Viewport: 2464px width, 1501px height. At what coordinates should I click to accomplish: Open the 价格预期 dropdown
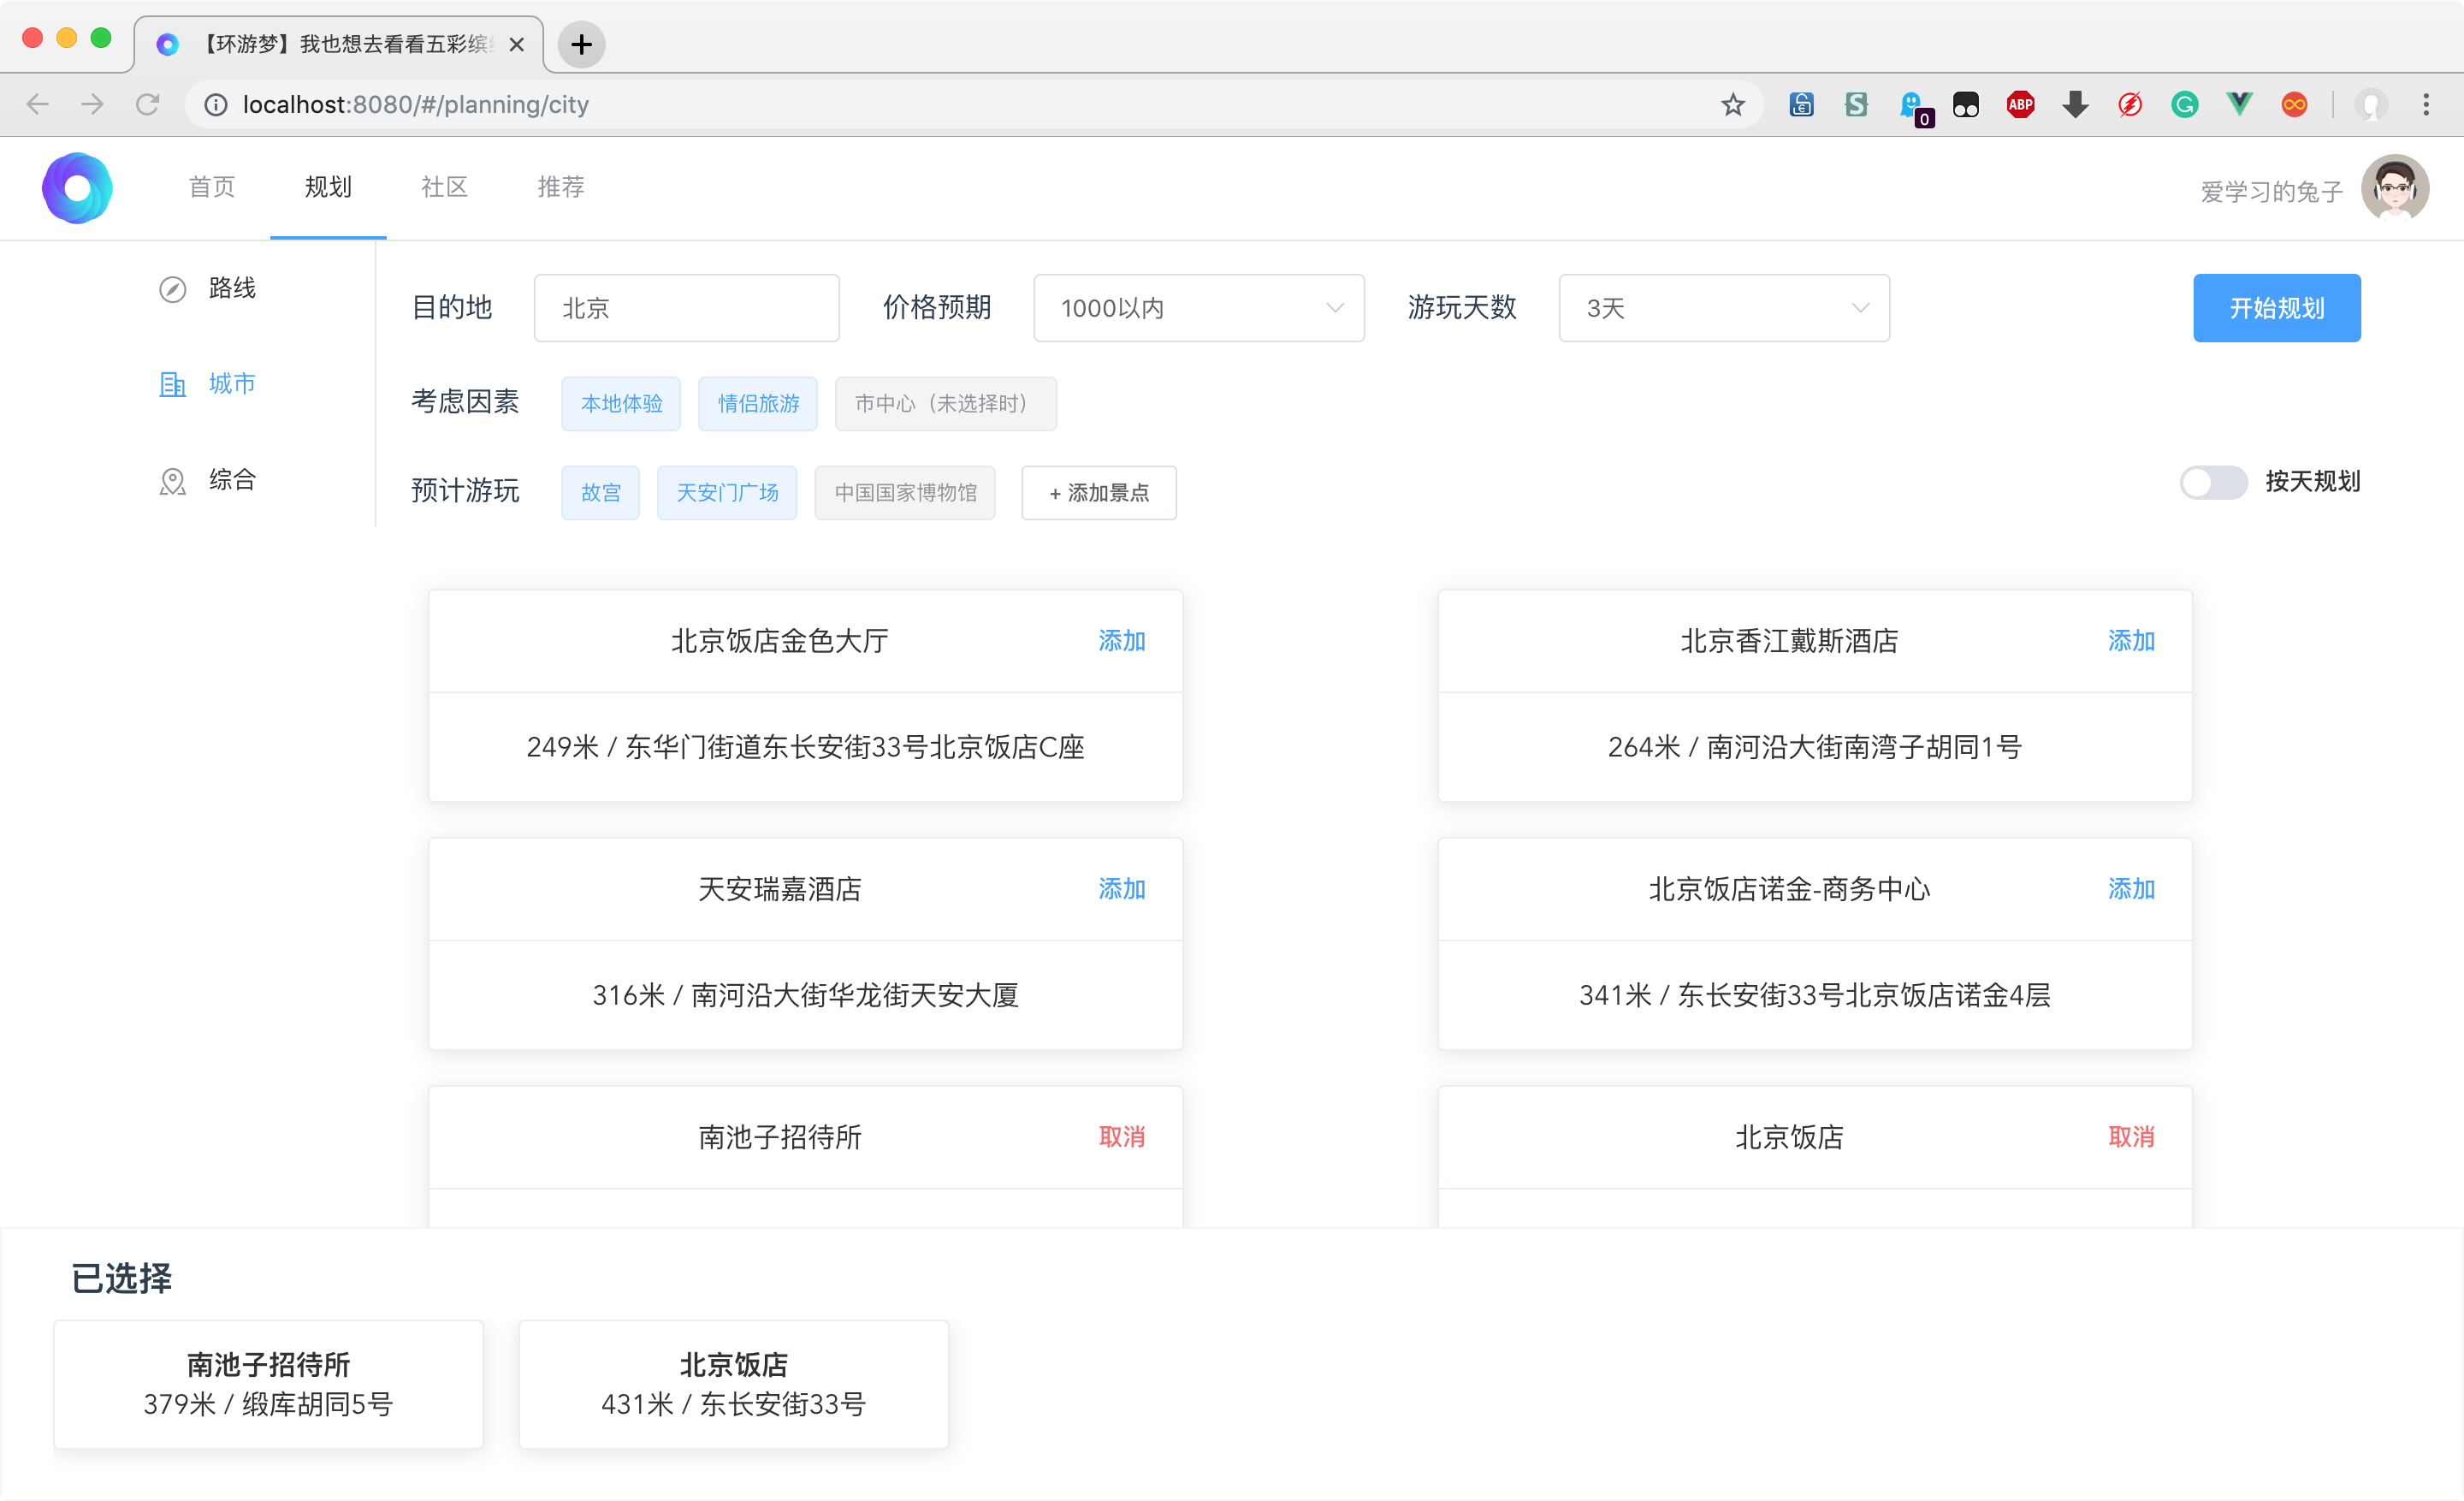click(1198, 308)
